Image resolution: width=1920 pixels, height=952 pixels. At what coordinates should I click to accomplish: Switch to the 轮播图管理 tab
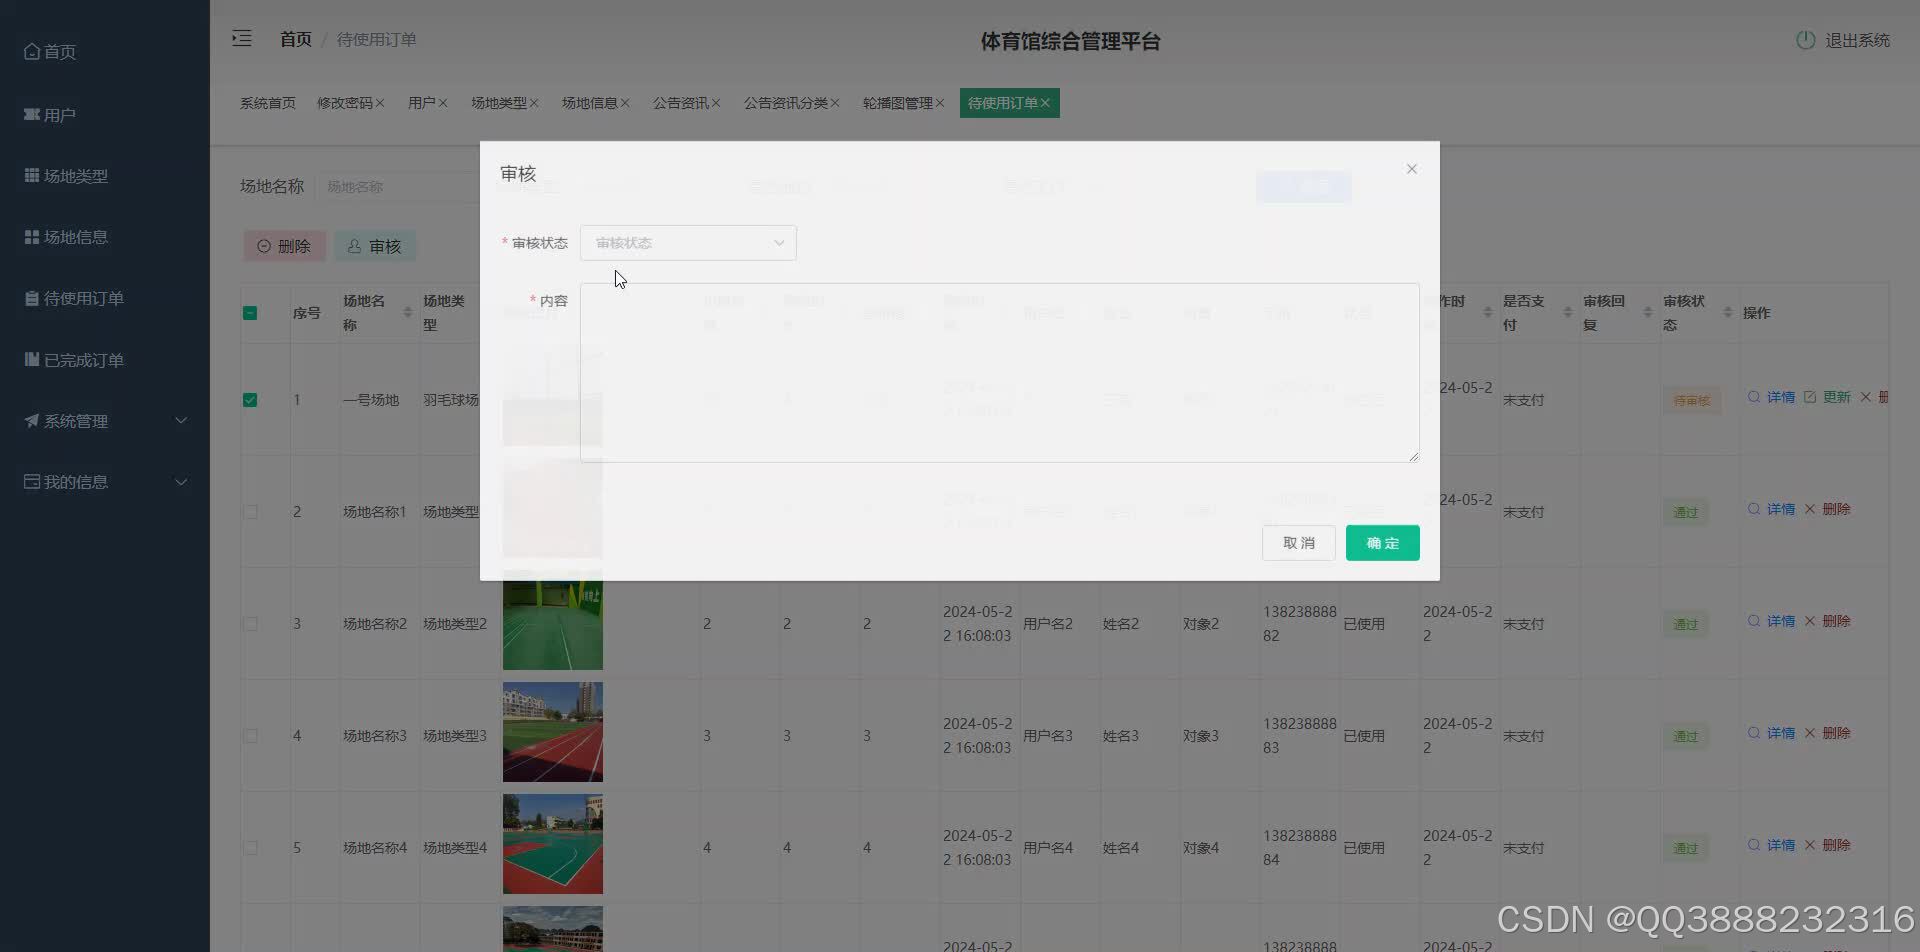point(898,103)
